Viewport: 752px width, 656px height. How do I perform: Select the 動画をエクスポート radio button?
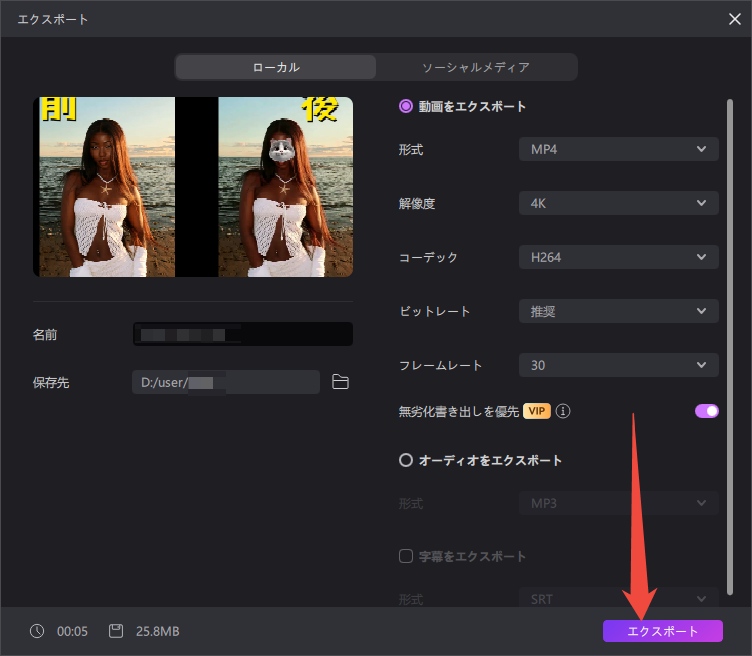click(x=406, y=106)
